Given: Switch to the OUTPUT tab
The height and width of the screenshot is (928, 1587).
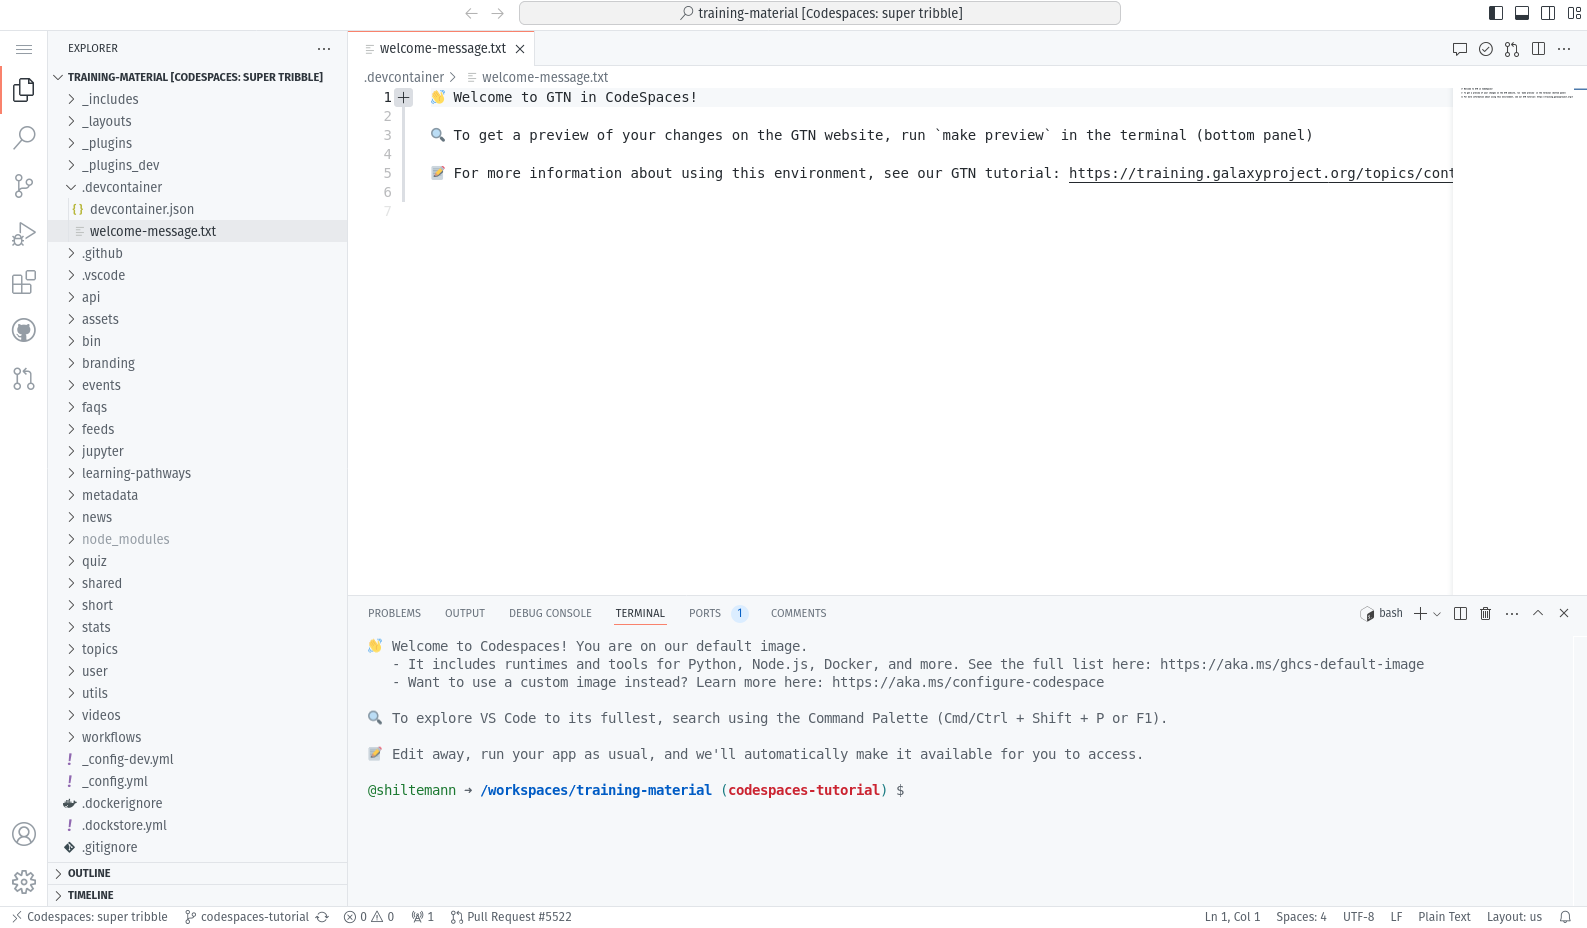Looking at the screenshot, I should (x=465, y=613).
